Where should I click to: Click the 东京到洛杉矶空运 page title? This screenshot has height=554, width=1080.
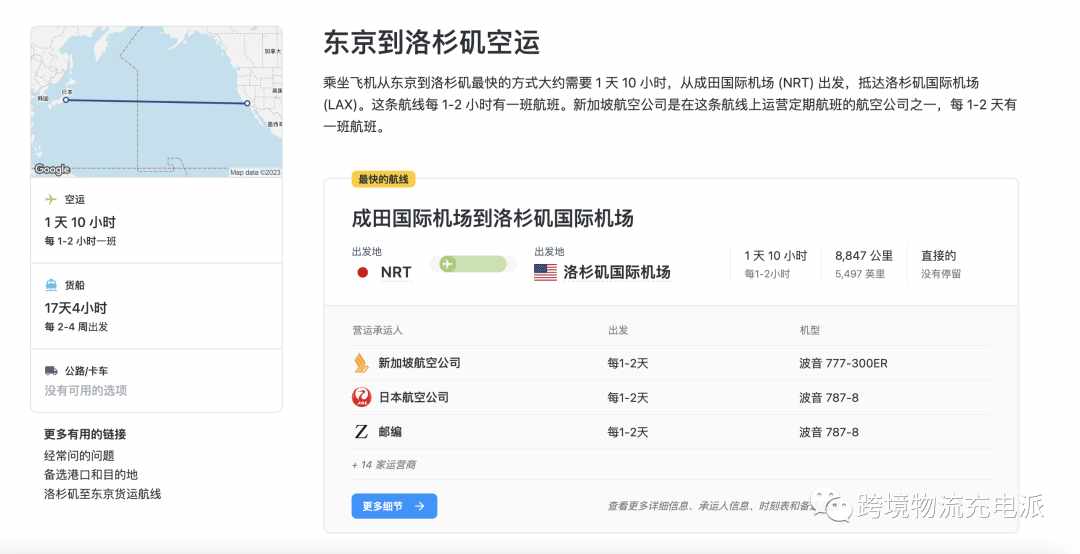431,43
